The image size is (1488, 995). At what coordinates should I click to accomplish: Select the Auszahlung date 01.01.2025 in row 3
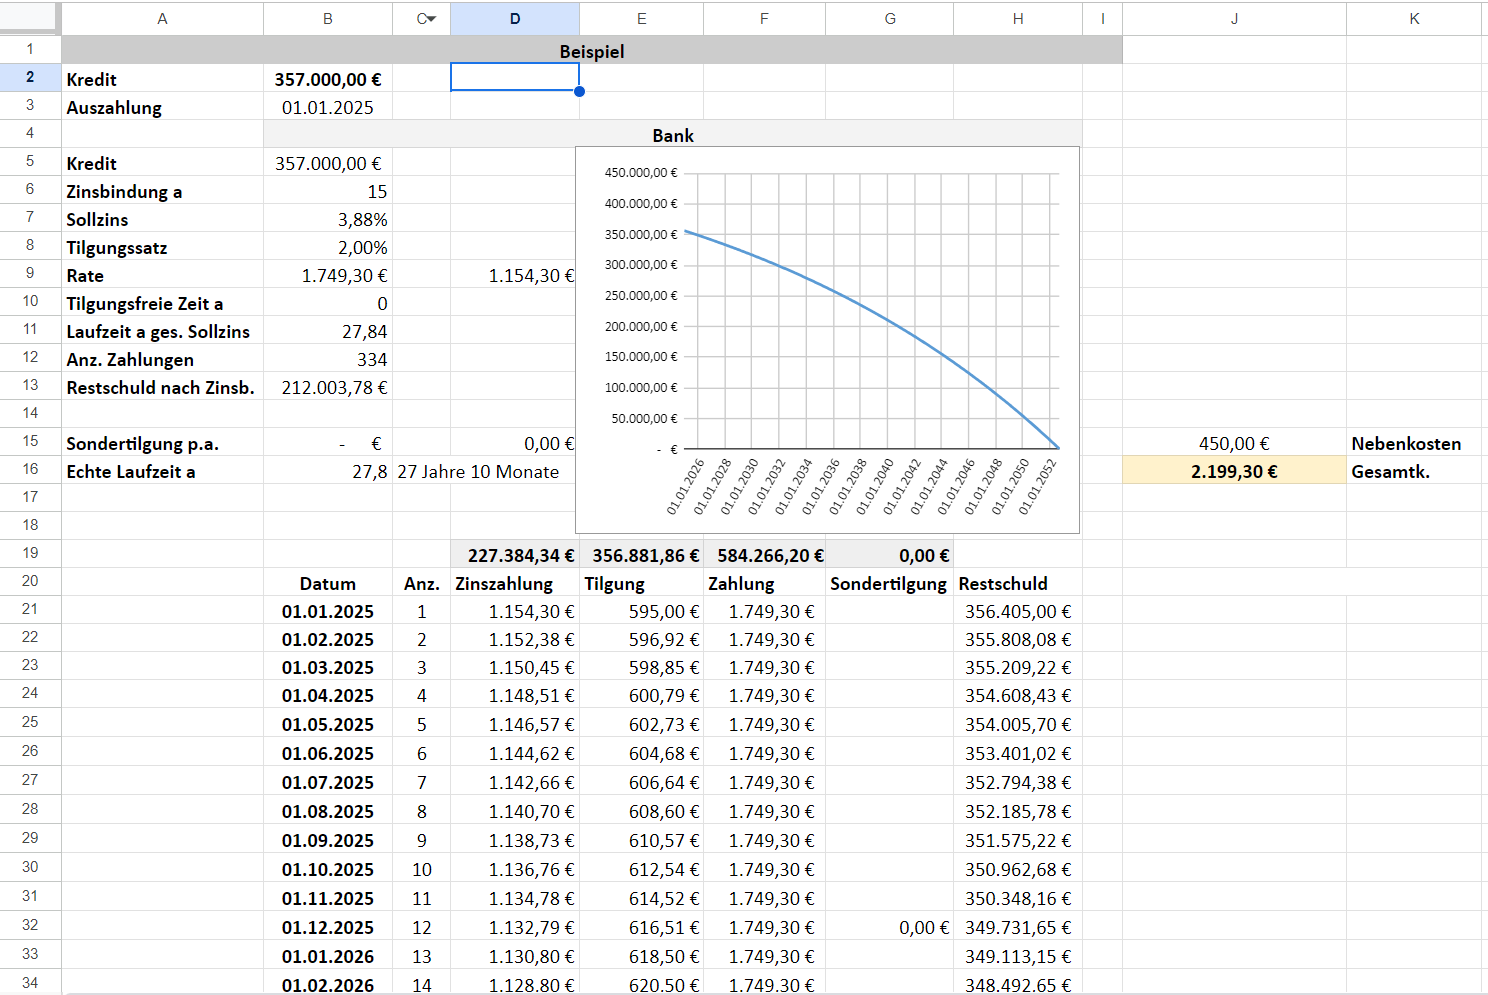[x=327, y=107]
